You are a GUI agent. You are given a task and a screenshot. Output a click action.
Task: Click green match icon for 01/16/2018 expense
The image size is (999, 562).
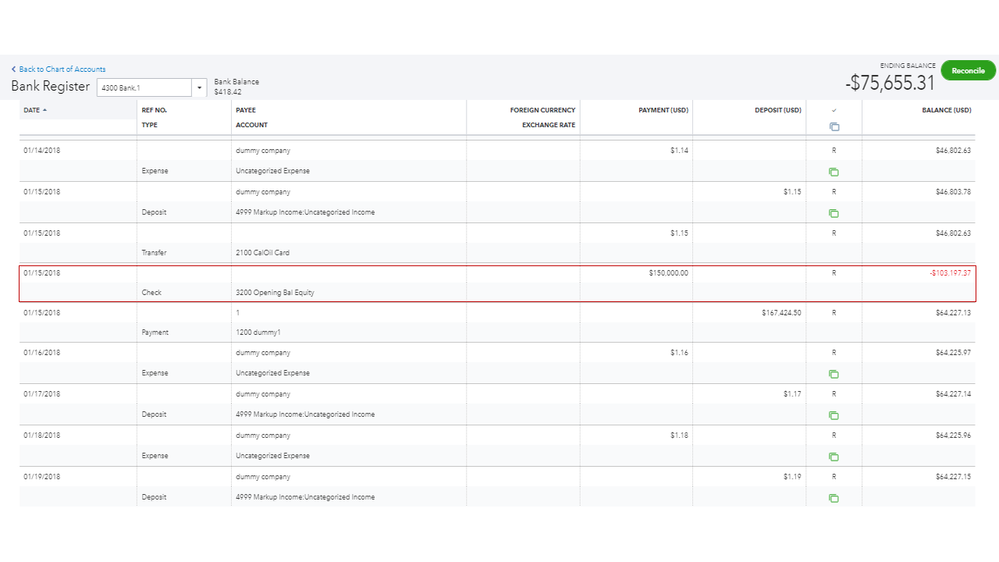(833, 374)
